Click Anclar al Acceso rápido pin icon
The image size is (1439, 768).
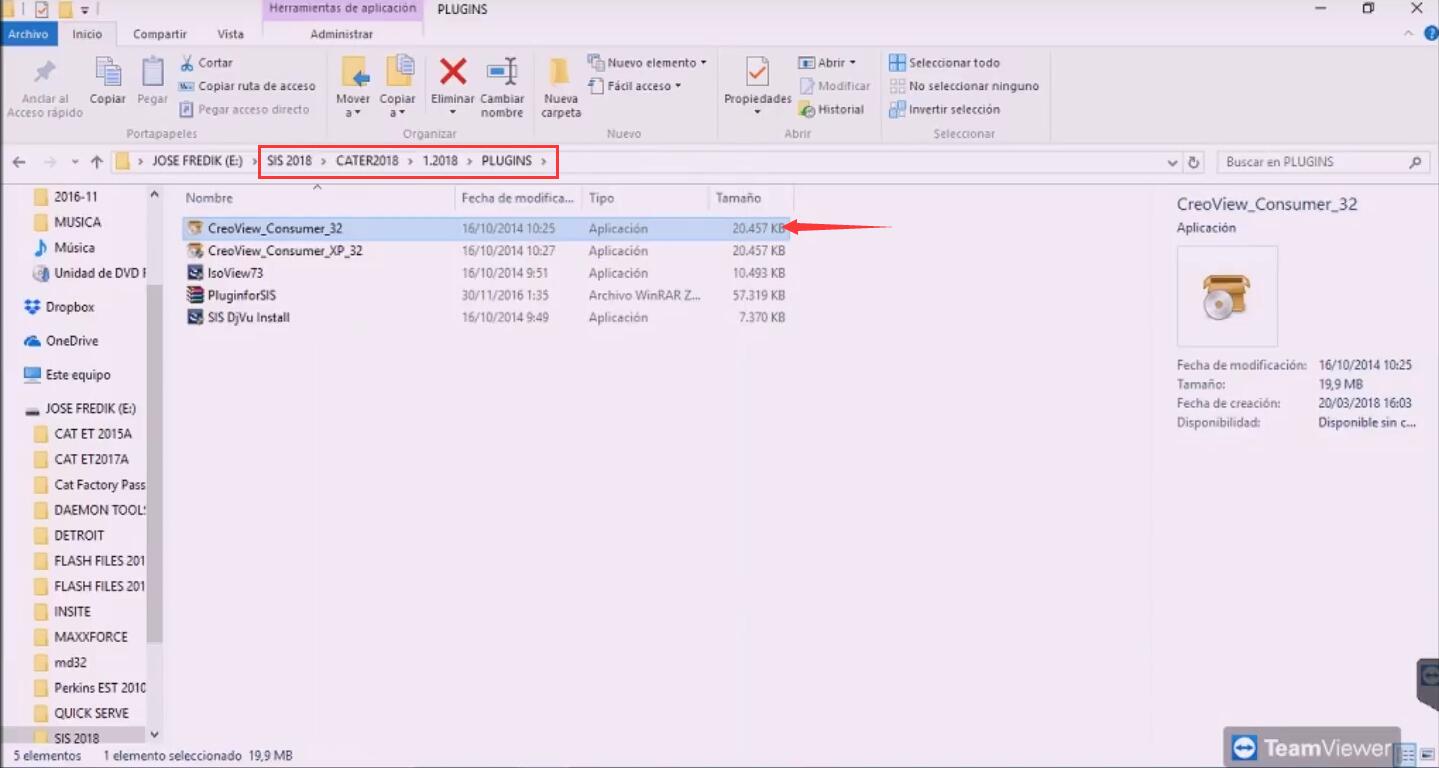pyautogui.click(x=44, y=73)
